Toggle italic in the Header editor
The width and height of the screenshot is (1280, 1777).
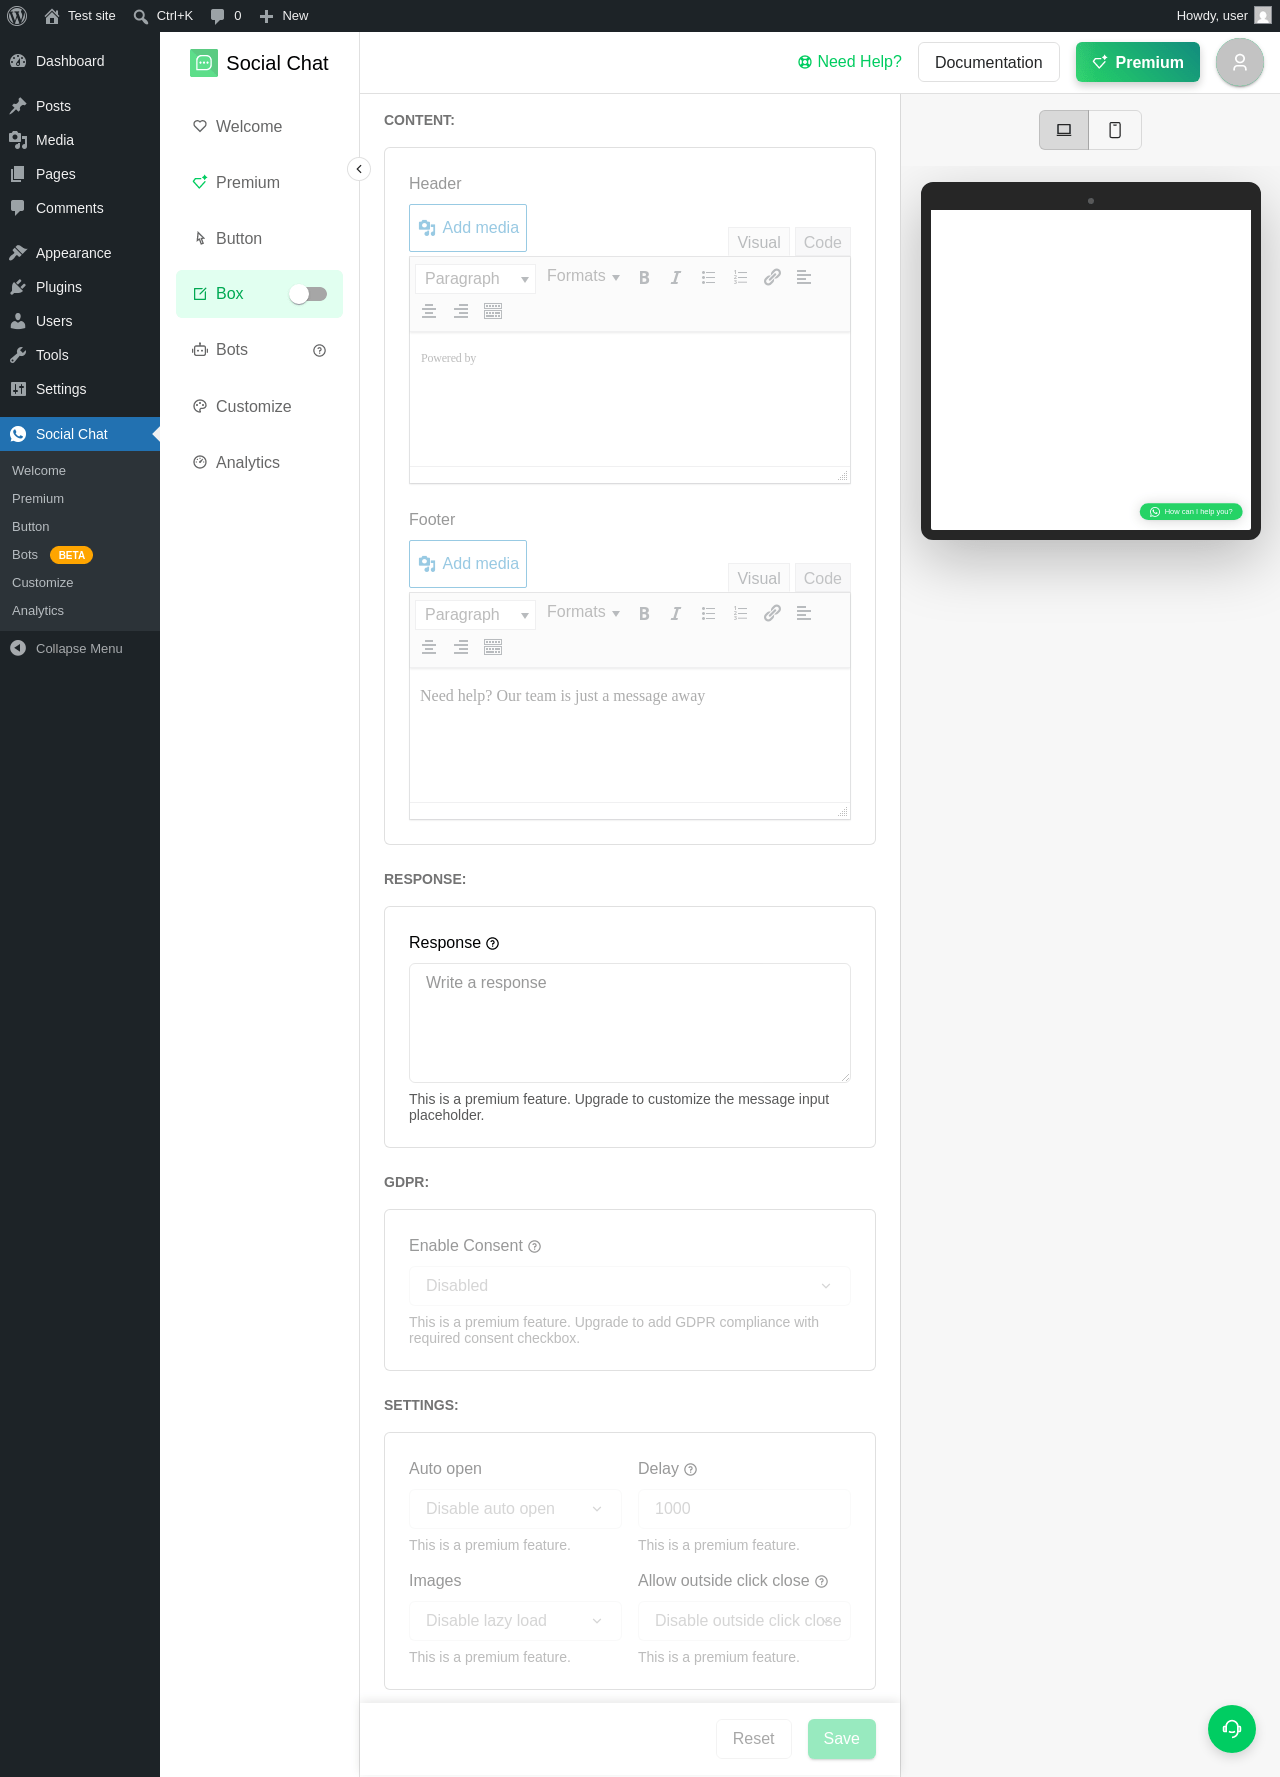[676, 278]
